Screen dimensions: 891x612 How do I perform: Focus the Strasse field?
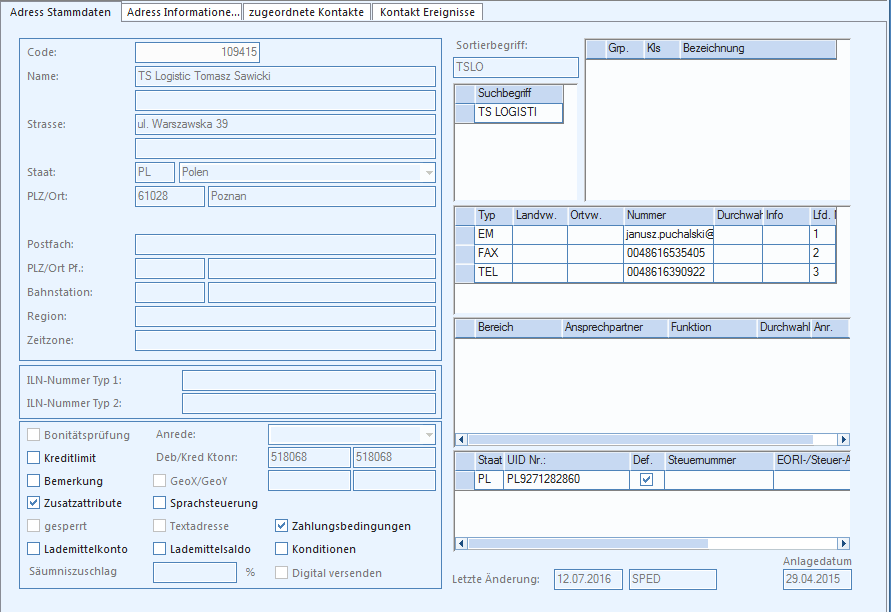pos(285,124)
